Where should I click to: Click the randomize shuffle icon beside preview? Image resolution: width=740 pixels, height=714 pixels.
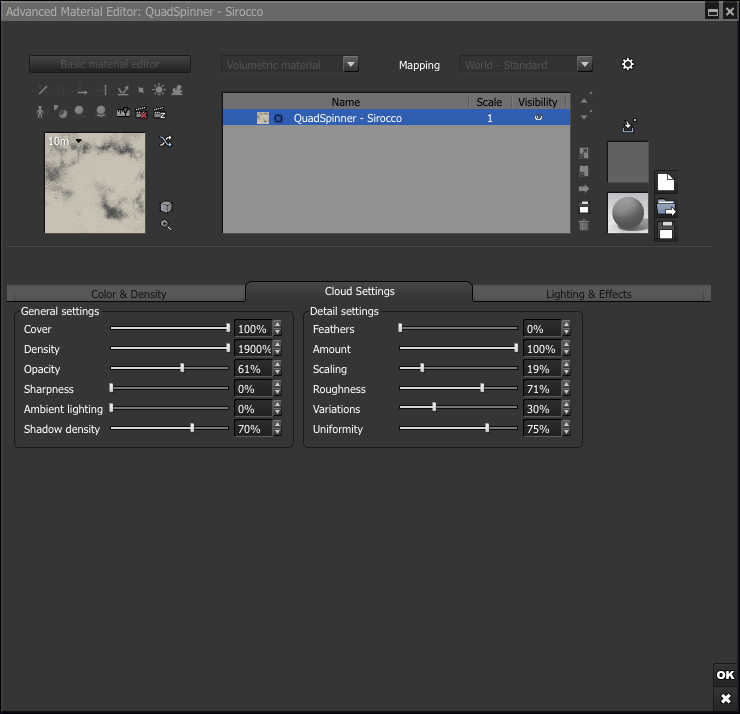click(x=166, y=142)
